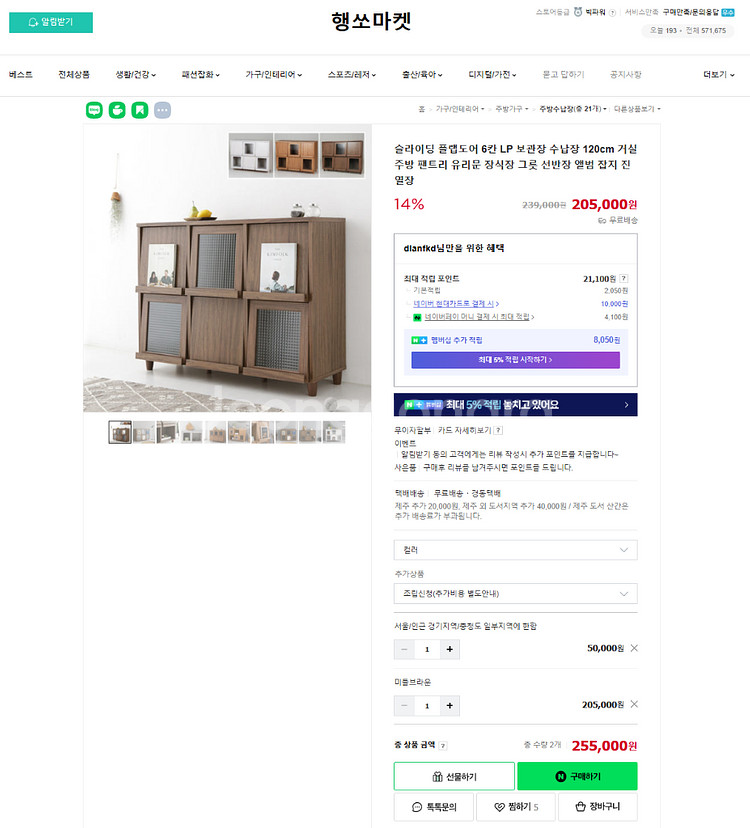Increase 미들브라운 quantity with plus button
The height and width of the screenshot is (828, 750).
point(449,705)
